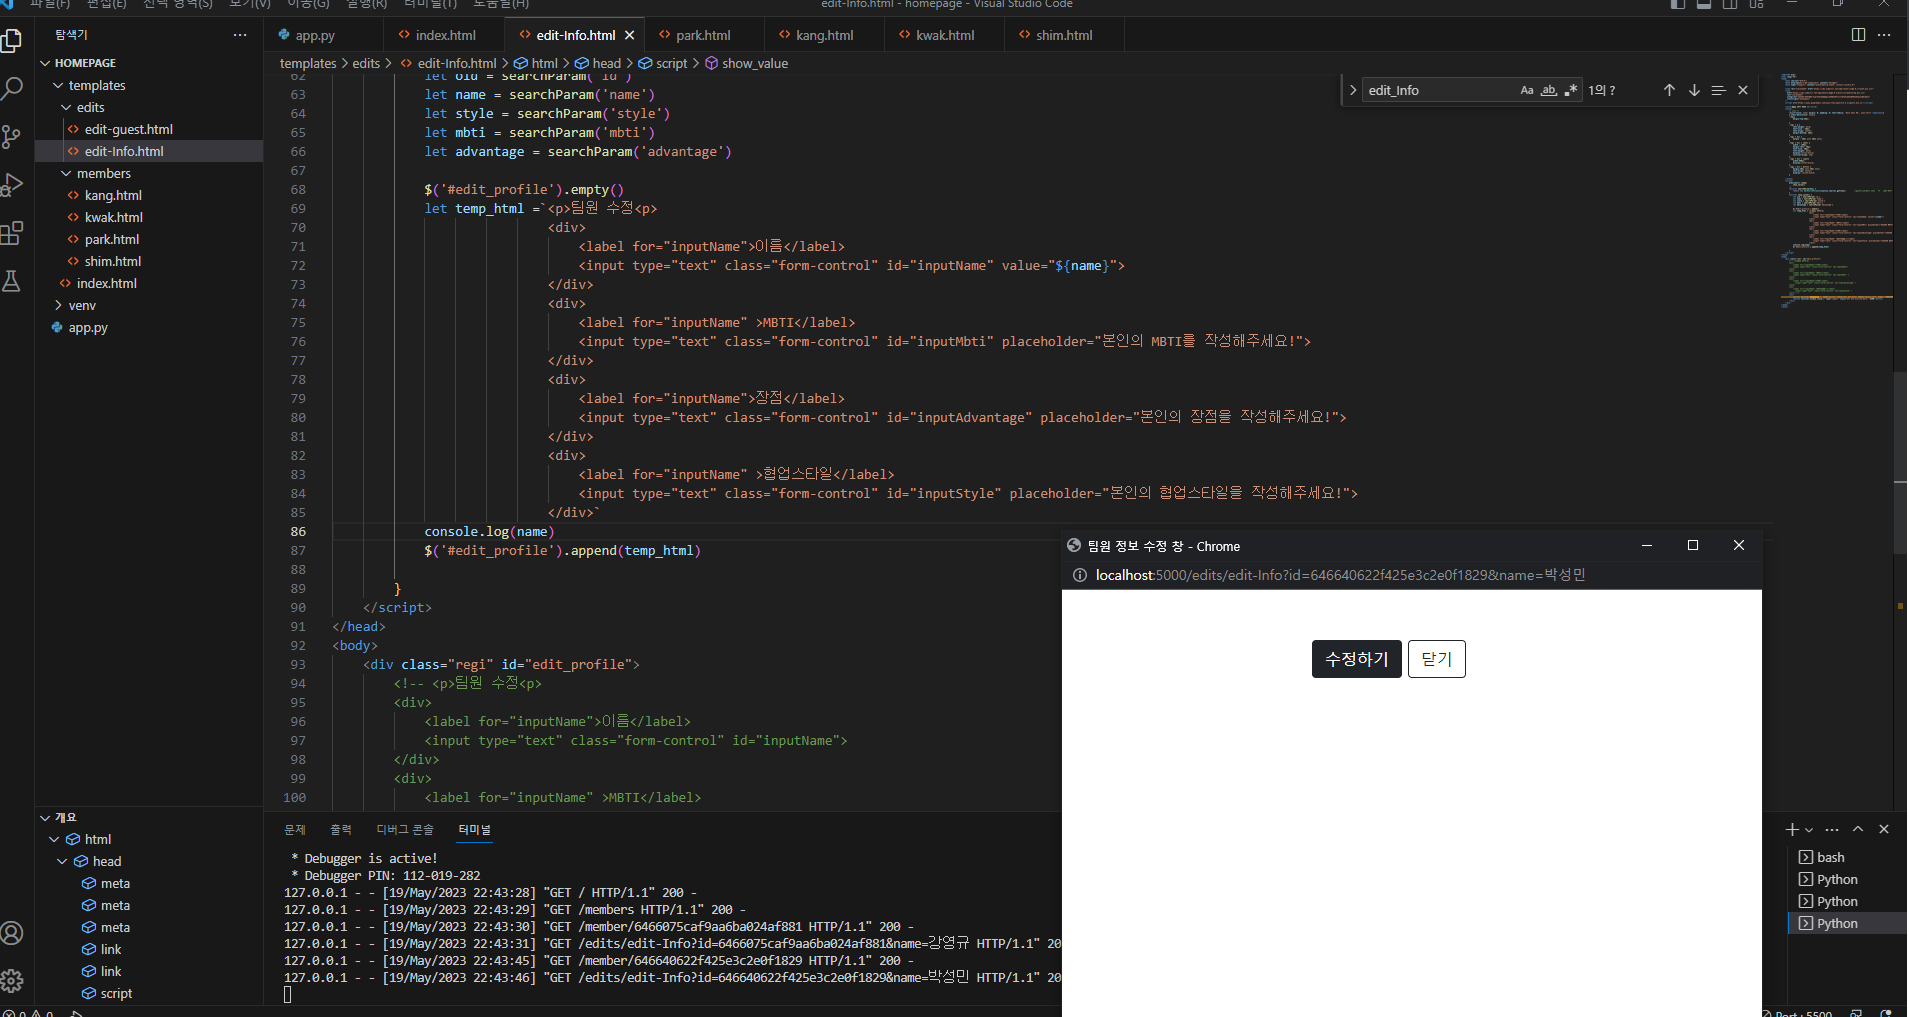Viewport: 1909px width, 1017px height.
Task: Toggle find in selection
Action: click(1718, 90)
